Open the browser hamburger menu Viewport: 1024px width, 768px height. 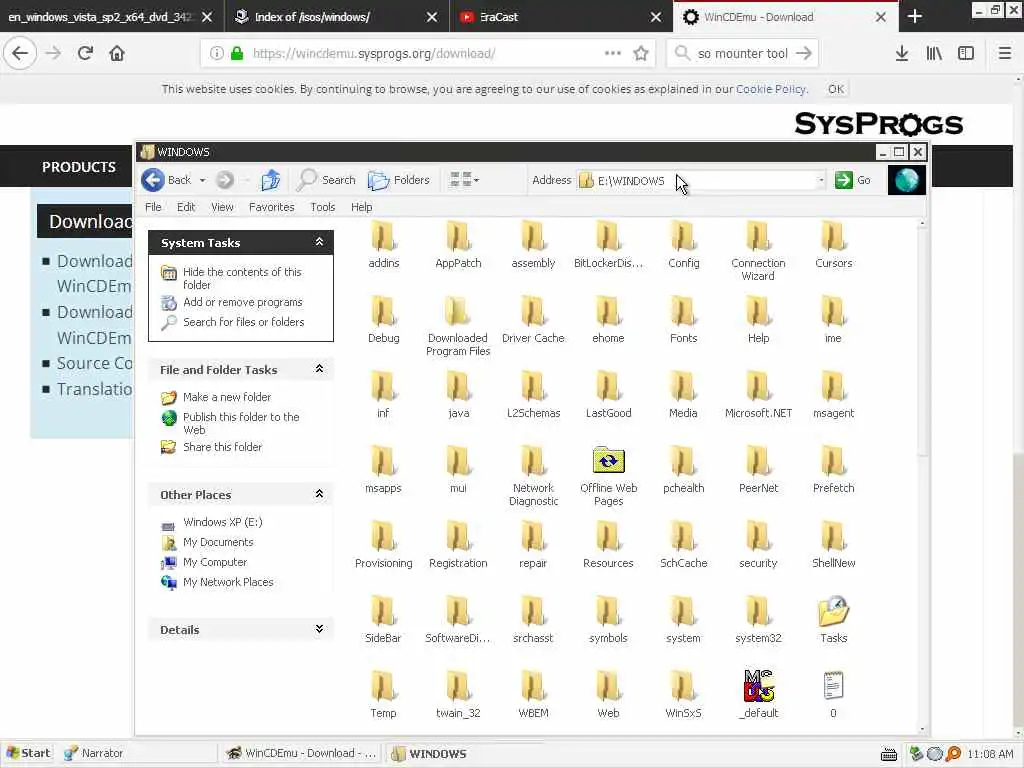(1004, 54)
